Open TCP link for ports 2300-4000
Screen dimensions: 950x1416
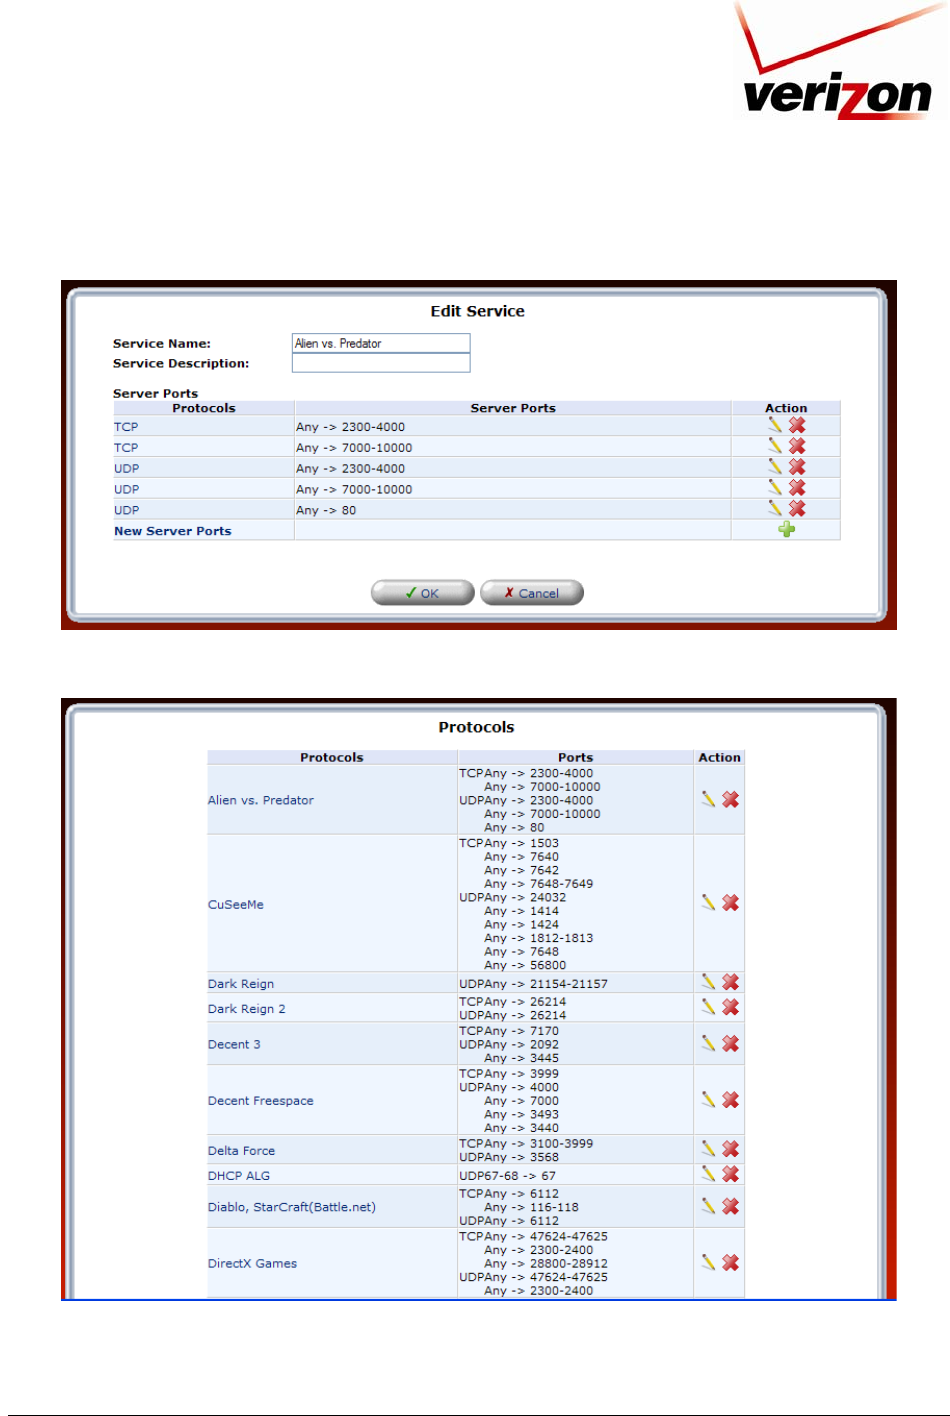pyautogui.click(x=126, y=427)
